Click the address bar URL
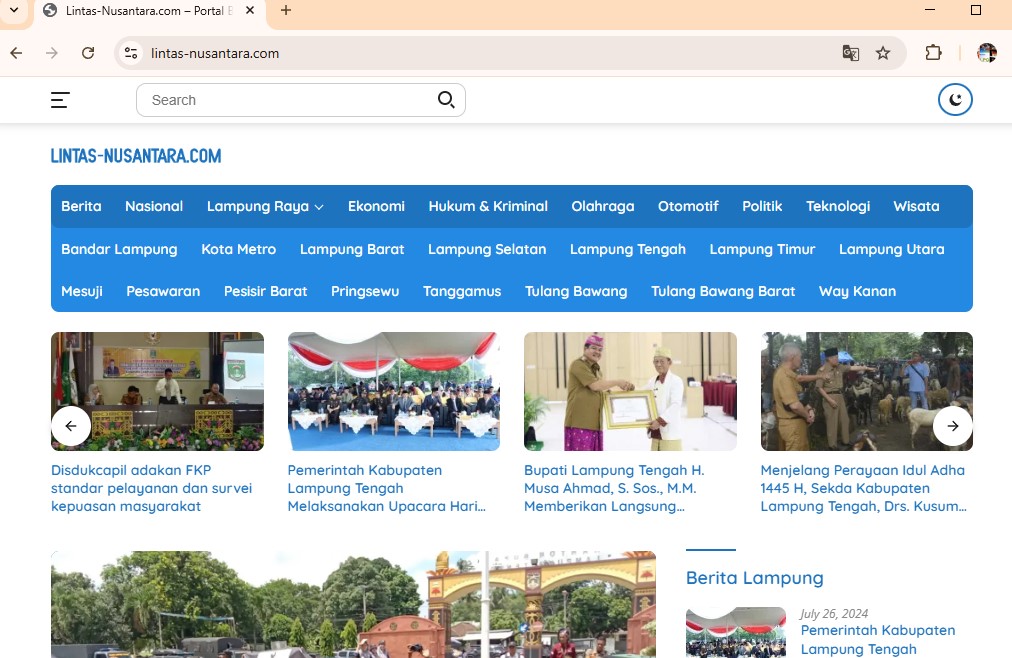This screenshot has height=658, width=1012. click(215, 53)
